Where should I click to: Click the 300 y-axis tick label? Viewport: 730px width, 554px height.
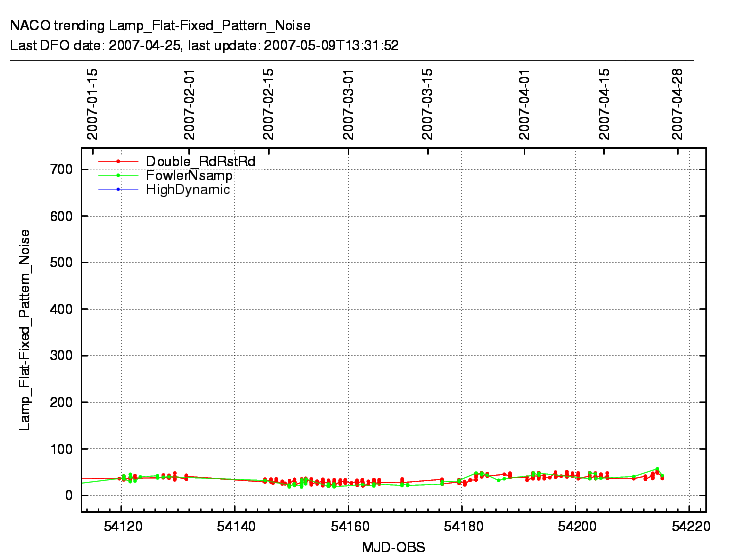click(x=62, y=356)
